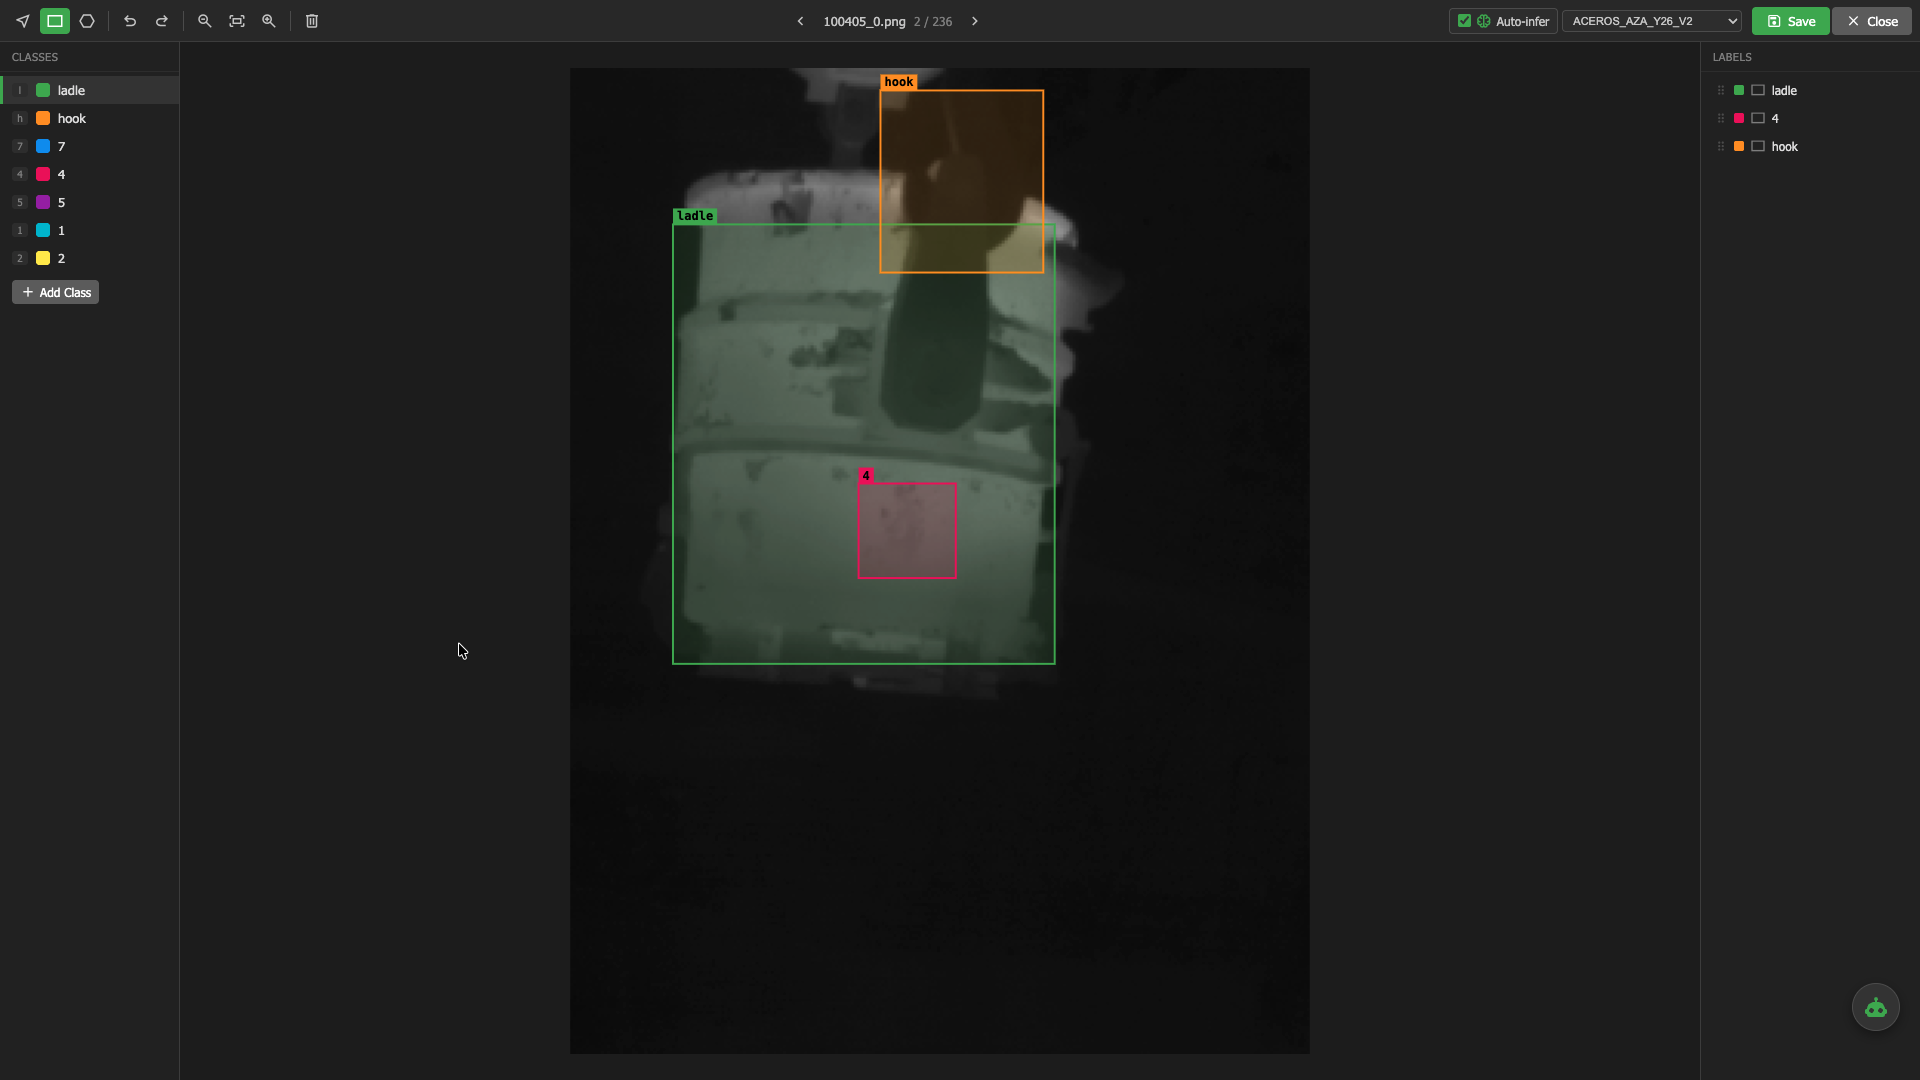
Task: Close the annotation editor
Action: [x=1872, y=21]
